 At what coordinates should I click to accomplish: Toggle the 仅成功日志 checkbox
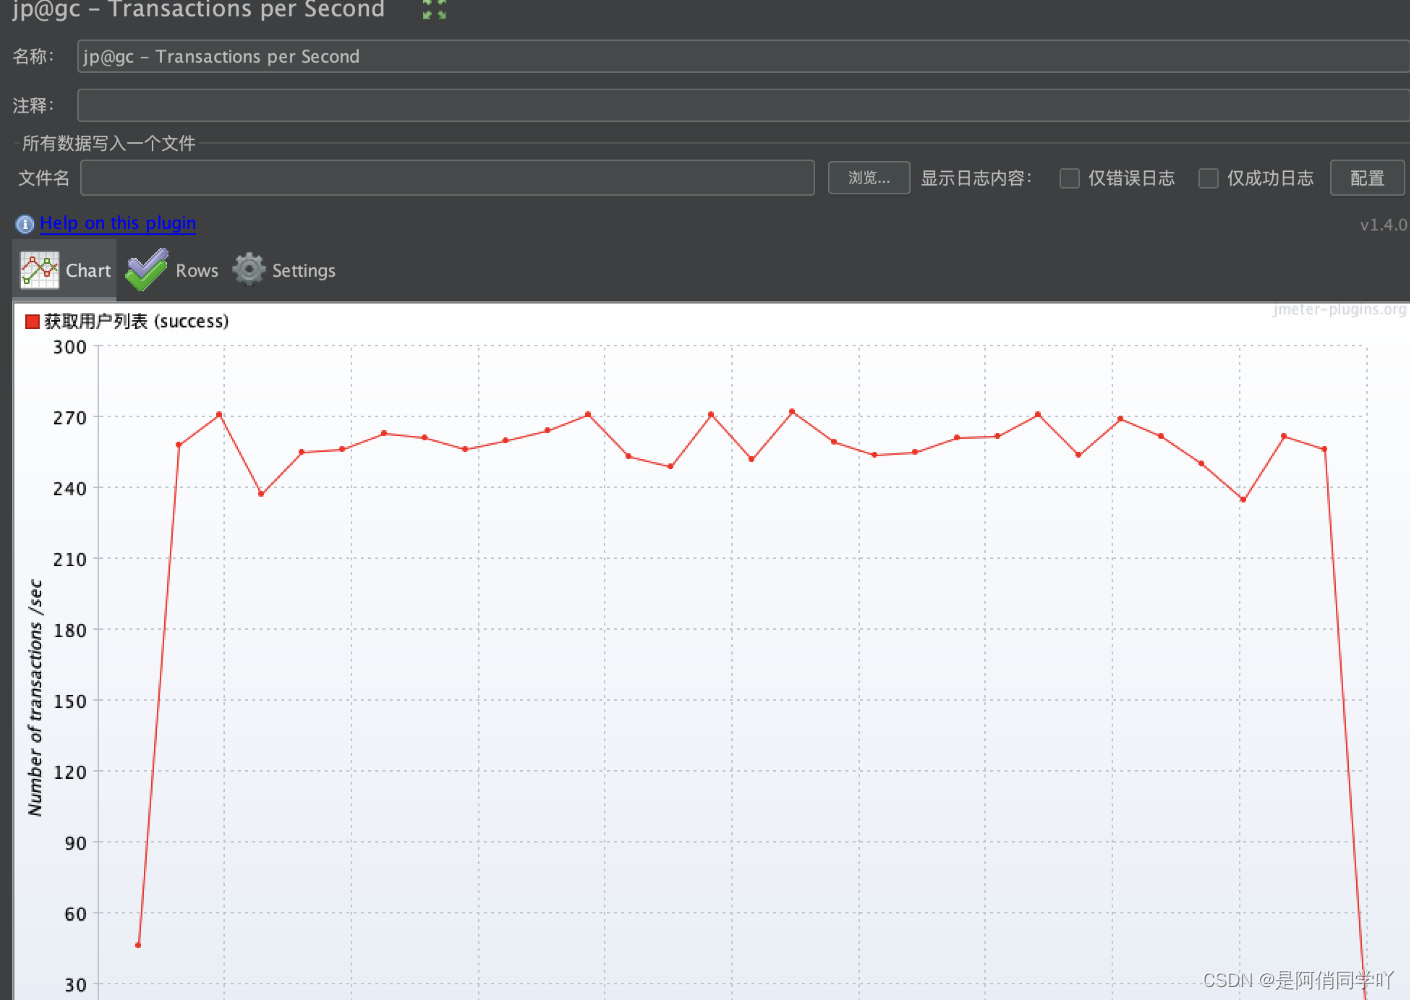point(1209,178)
